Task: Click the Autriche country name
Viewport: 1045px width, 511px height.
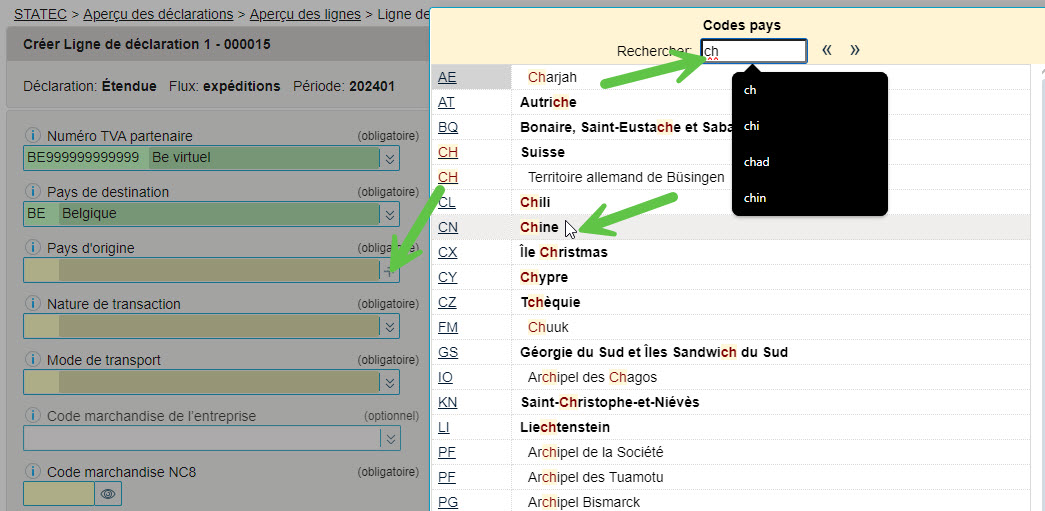Action: click(x=548, y=103)
